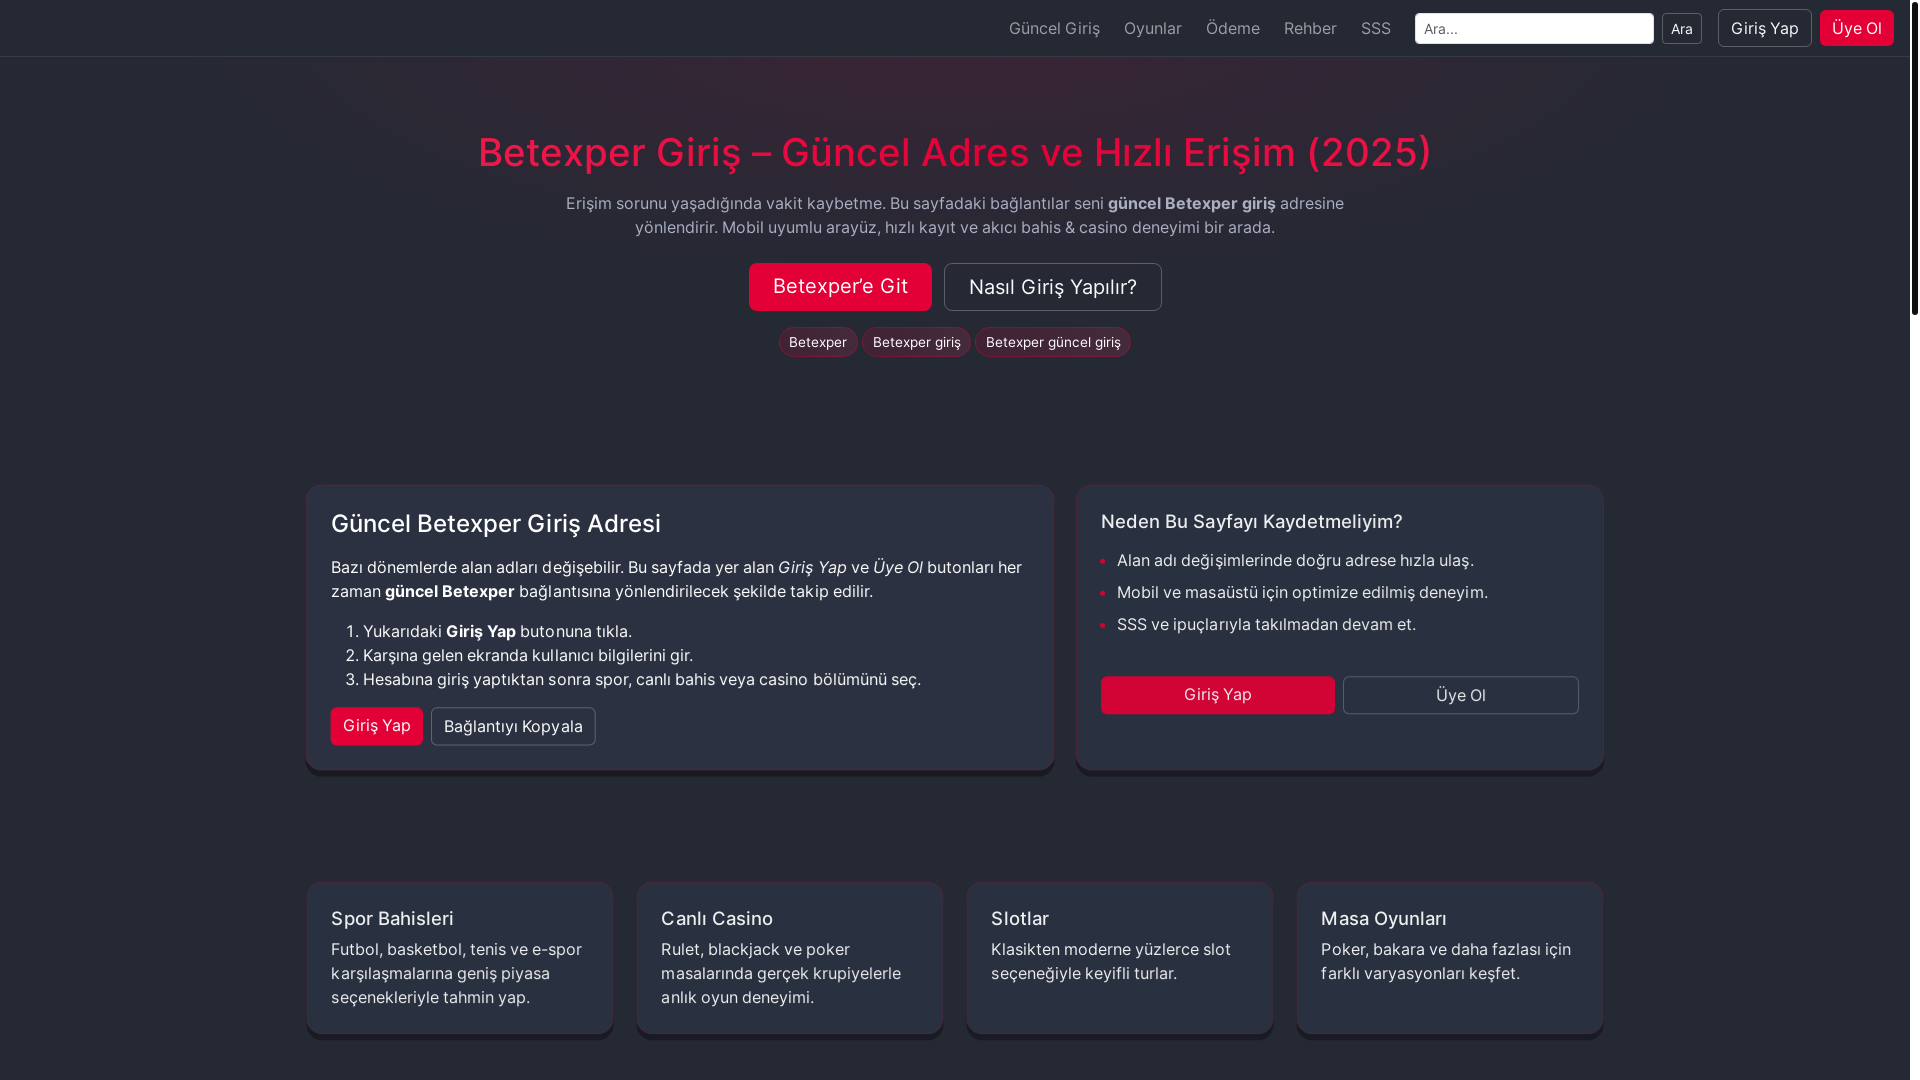Viewport: 1920px width, 1080px height.
Task: Click the Masa Oyunları card heading
Action: (1384, 918)
